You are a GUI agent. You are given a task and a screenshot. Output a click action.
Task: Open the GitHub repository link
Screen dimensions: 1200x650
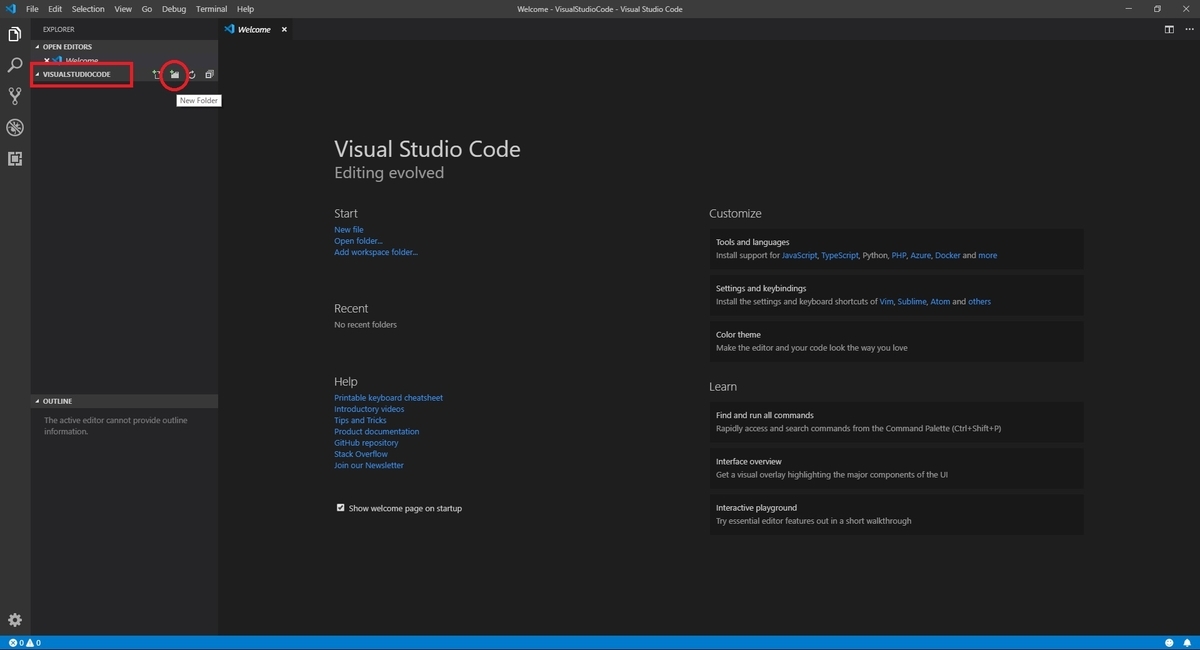pos(366,443)
